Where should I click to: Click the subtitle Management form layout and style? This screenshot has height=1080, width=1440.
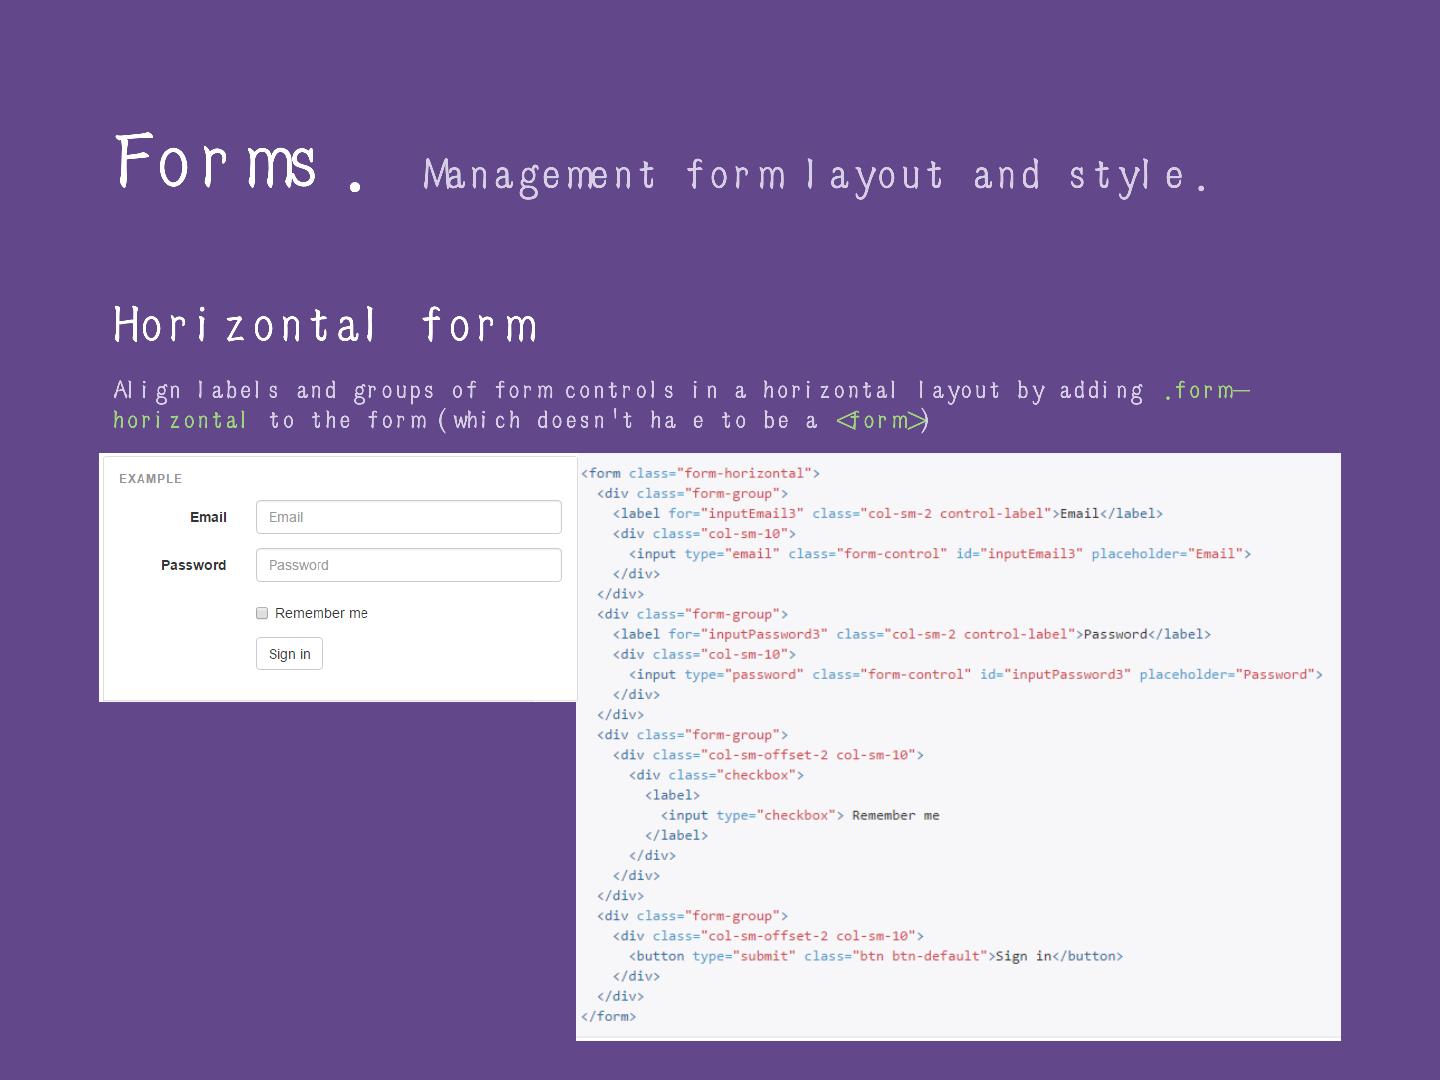[815, 176]
